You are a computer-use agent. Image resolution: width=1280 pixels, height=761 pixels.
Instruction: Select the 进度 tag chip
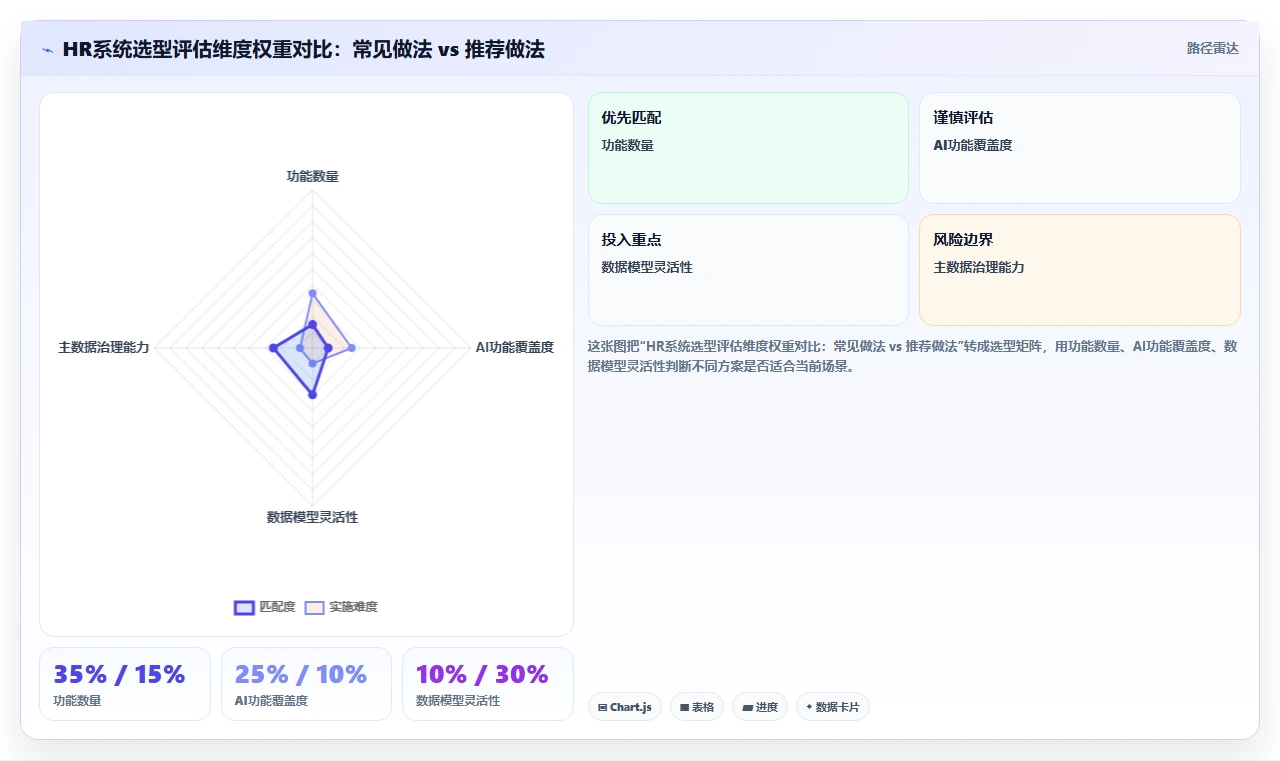coord(760,707)
